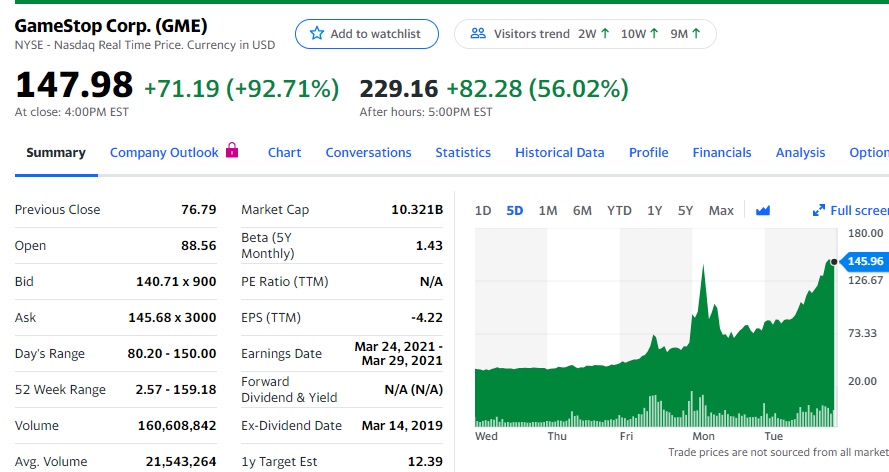The height and width of the screenshot is (472, 889).
Task: Click the Previous Close value 76.79
Action: (198, 210)
